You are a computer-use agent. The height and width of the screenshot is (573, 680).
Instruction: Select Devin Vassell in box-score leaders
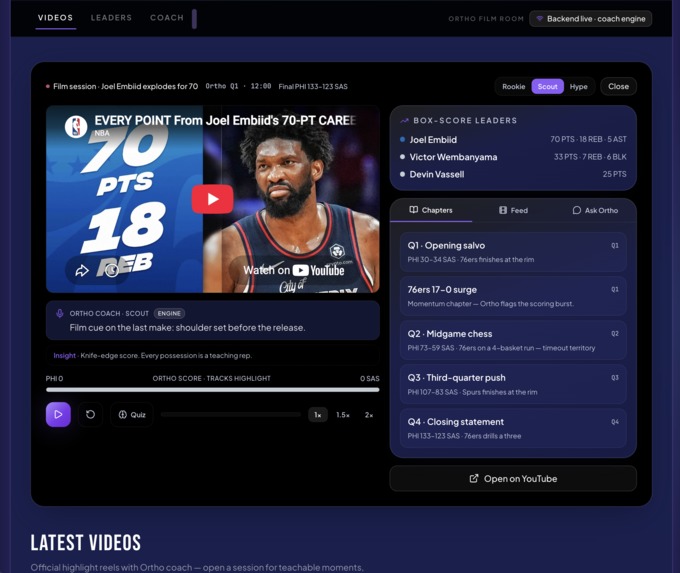click(x=513, y=174)
